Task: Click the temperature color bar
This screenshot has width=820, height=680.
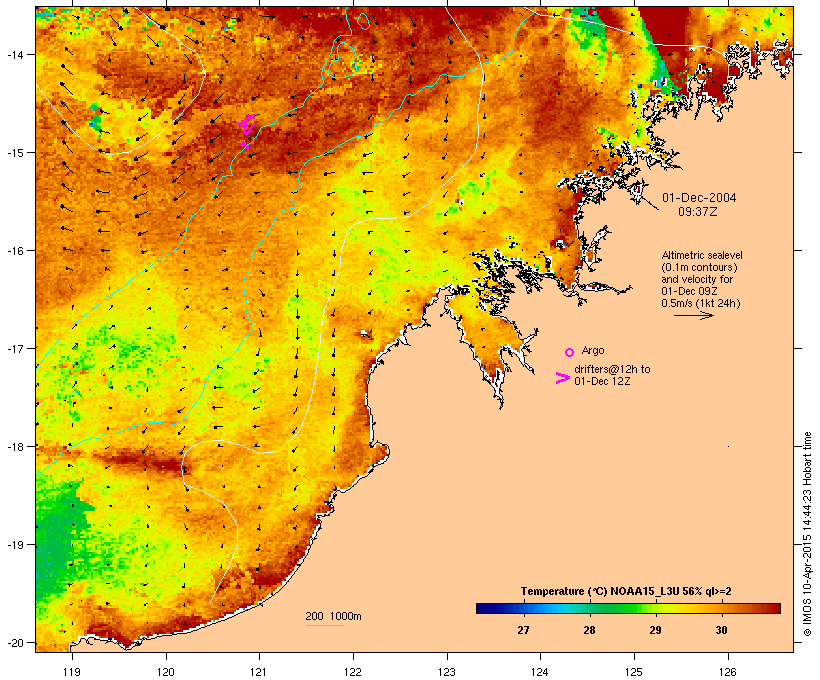Action: coord(628,608)
